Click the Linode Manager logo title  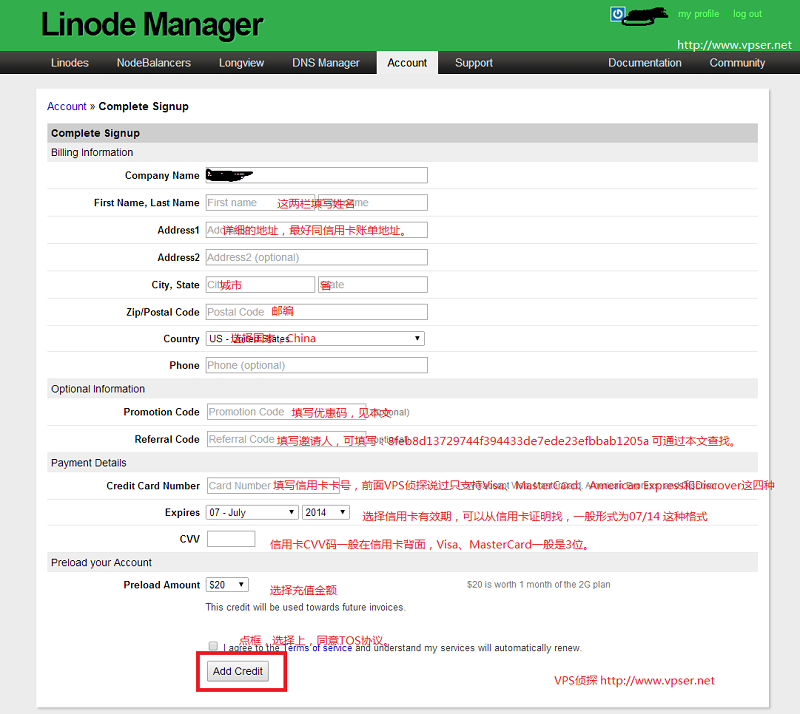click(152, 24)
